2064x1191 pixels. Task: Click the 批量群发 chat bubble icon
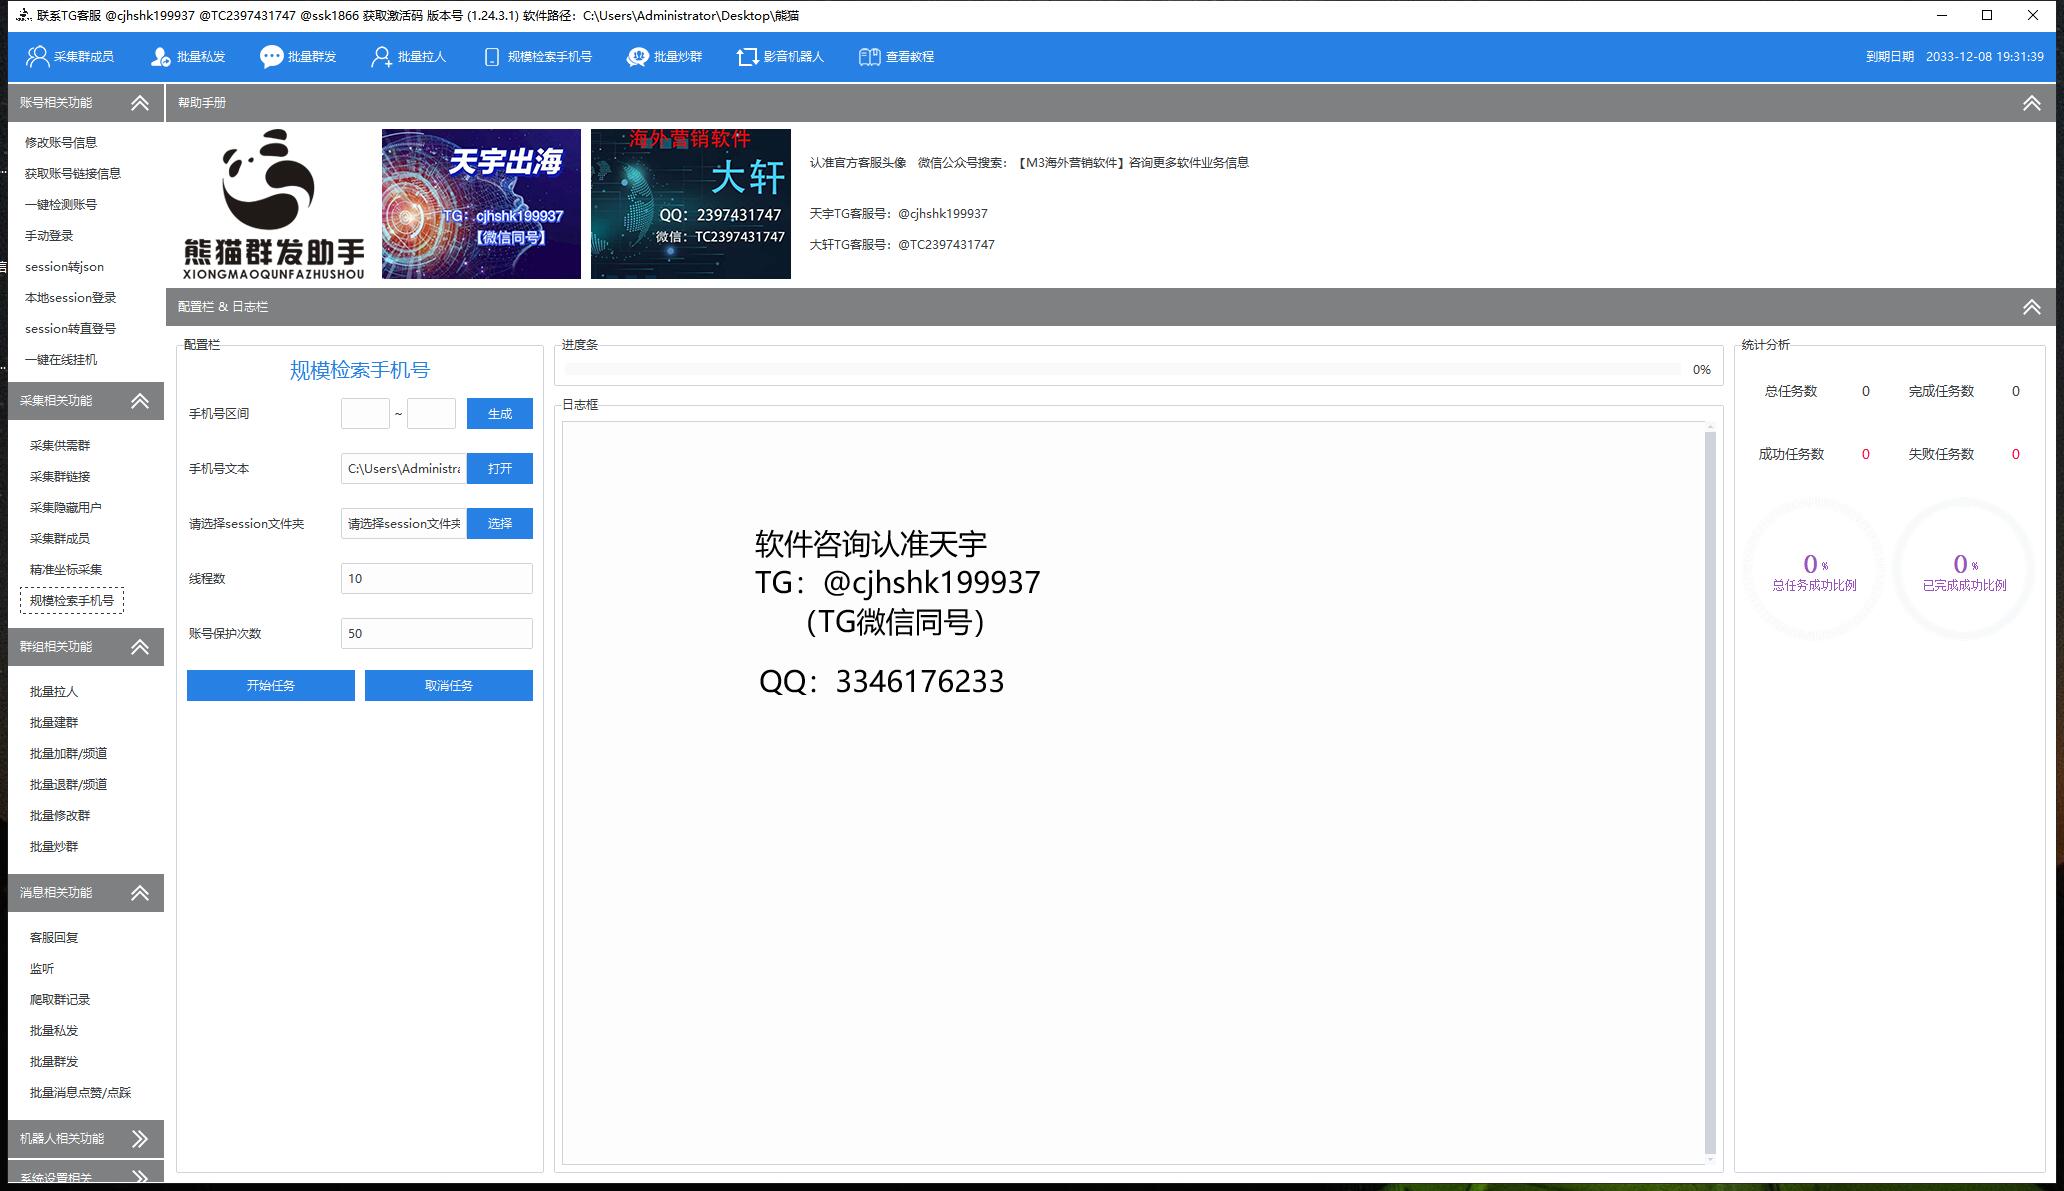tap(271, 57)
